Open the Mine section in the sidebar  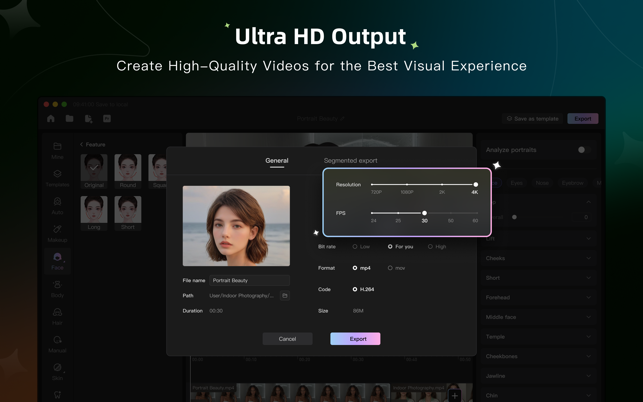[x=57, y=150]
